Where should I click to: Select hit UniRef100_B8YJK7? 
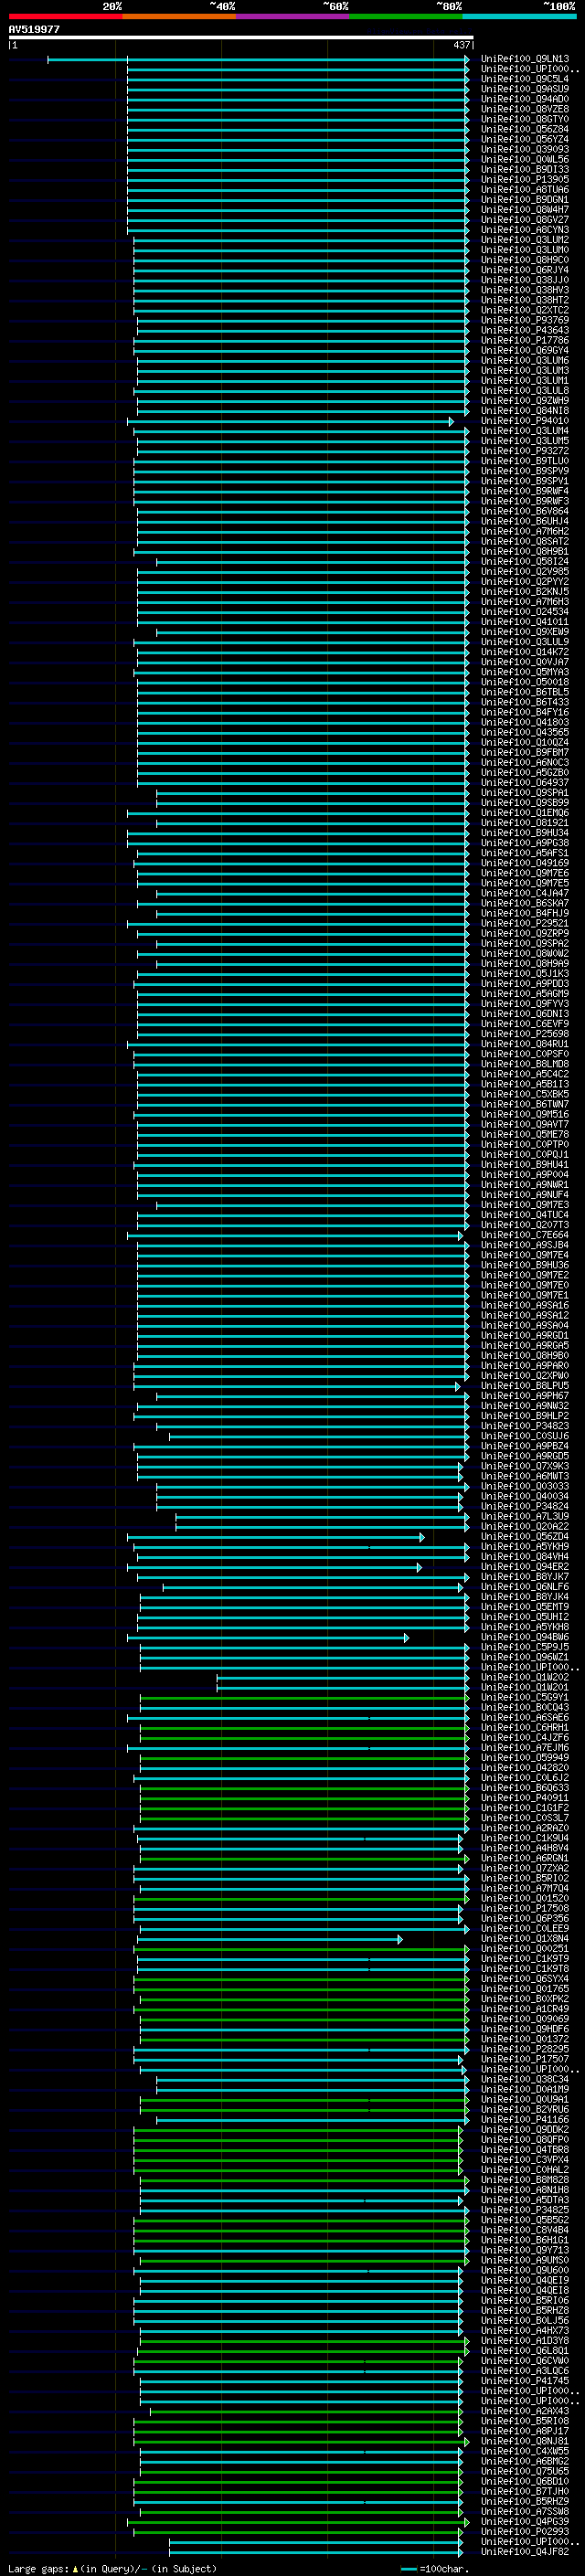point(525,1577)
